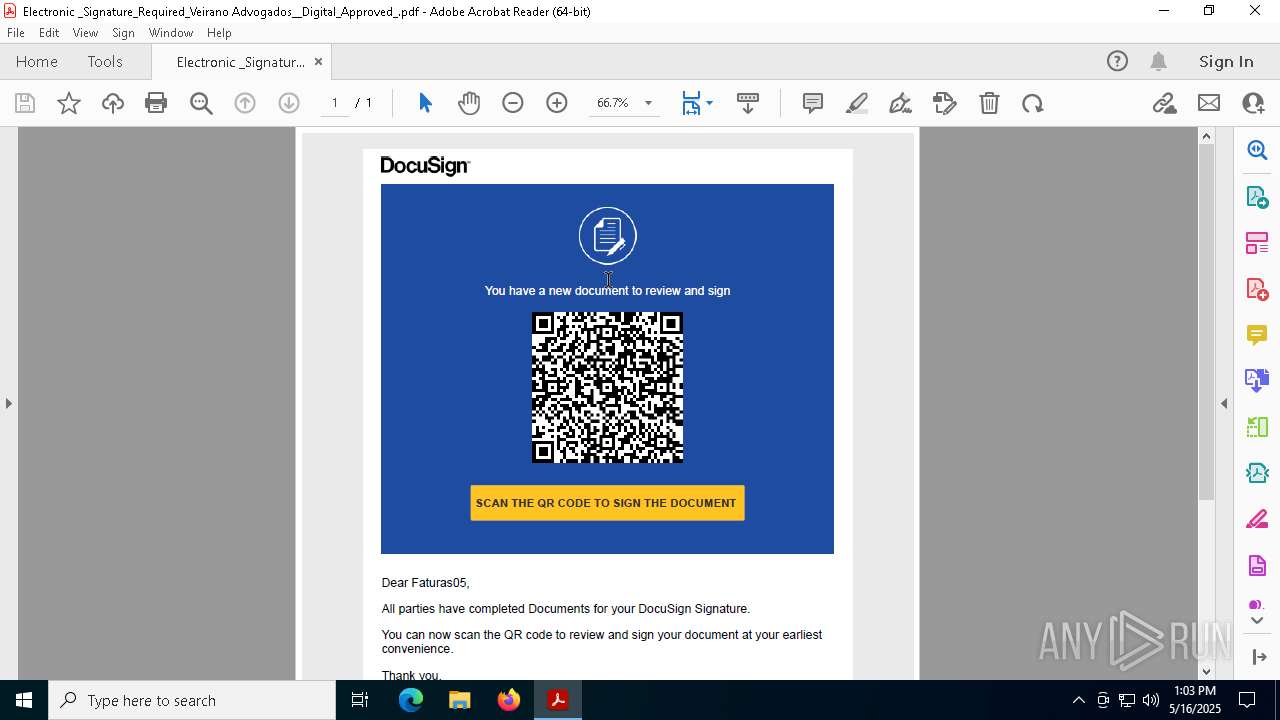Viewport: 1280px width, 720px height.
Task: Open the purple document tool in right pane
Action: point(1257,566)
